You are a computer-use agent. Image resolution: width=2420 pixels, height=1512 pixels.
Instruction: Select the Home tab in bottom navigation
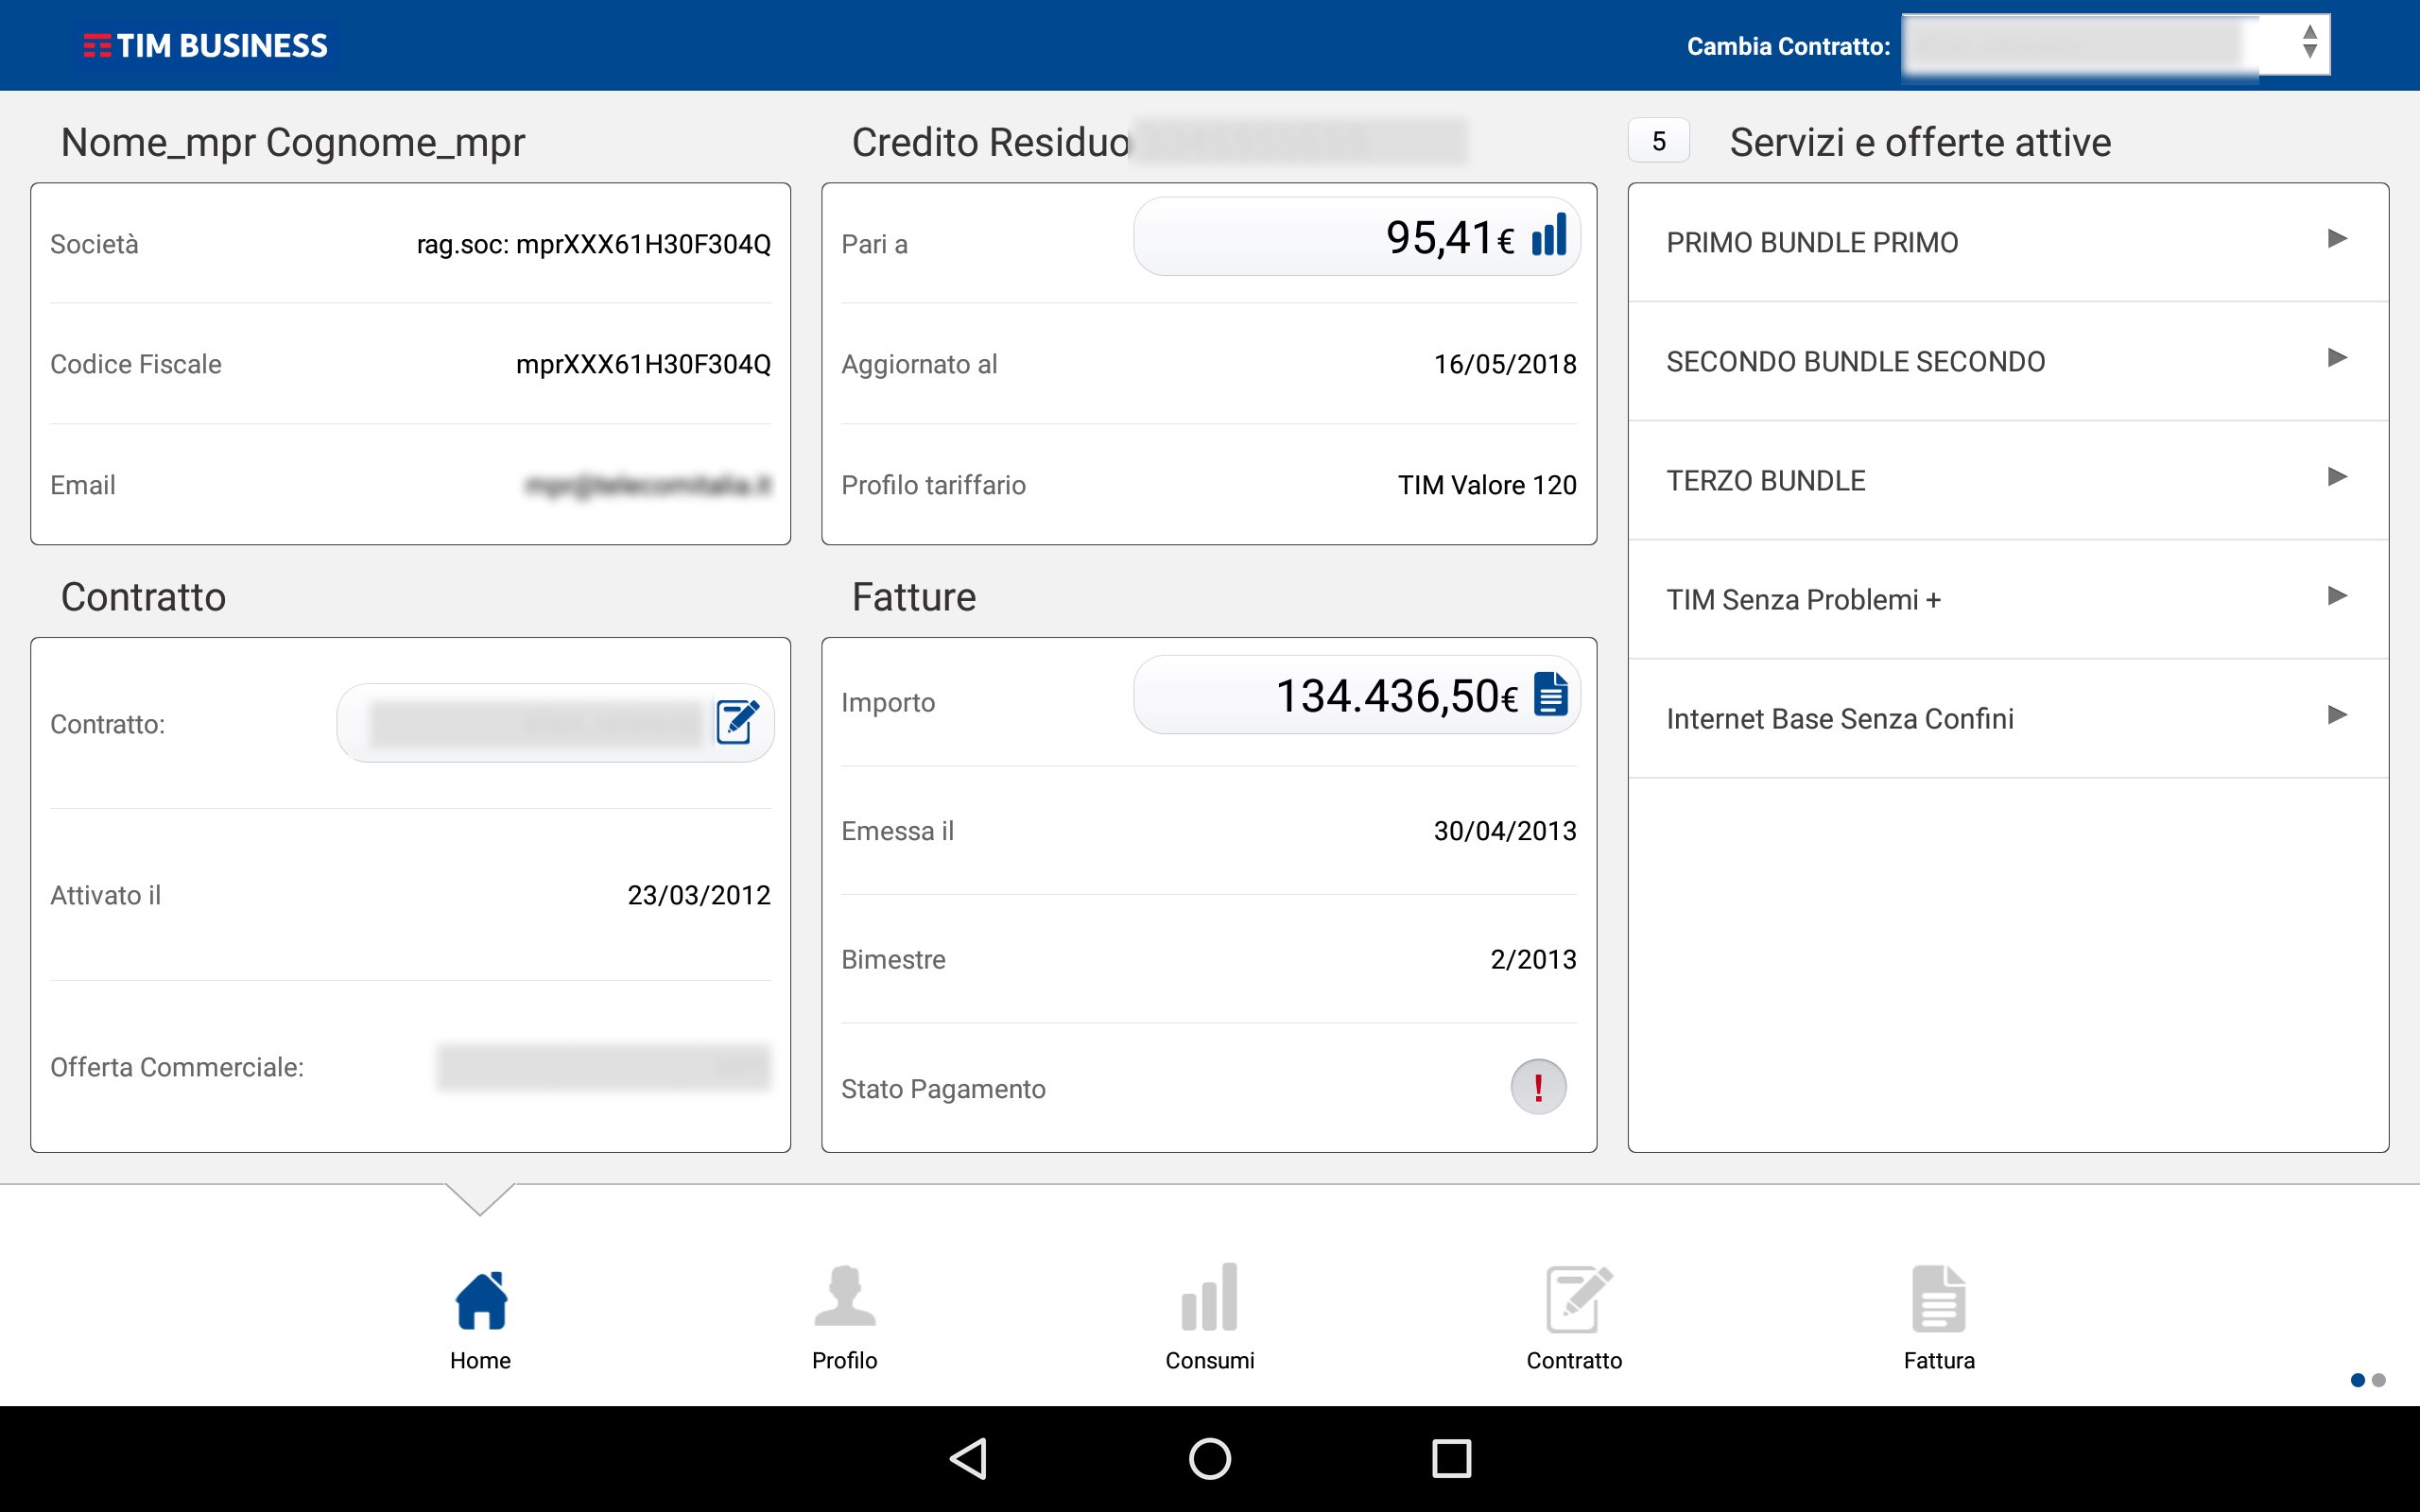click(481, 1300)
